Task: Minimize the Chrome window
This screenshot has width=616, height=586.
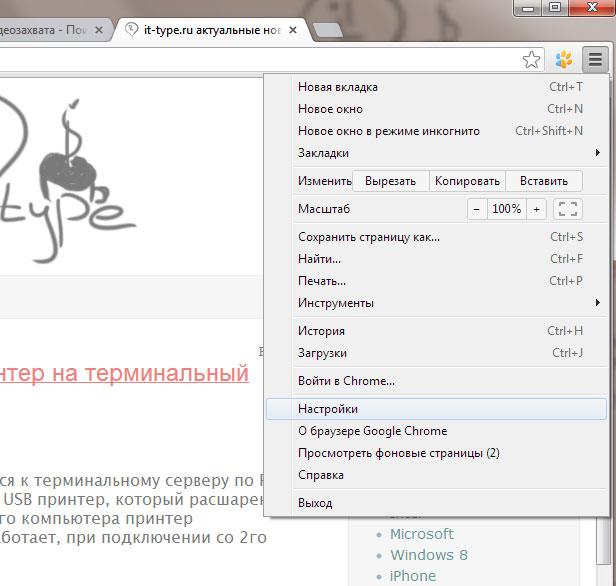Action: tap(528, 8)
